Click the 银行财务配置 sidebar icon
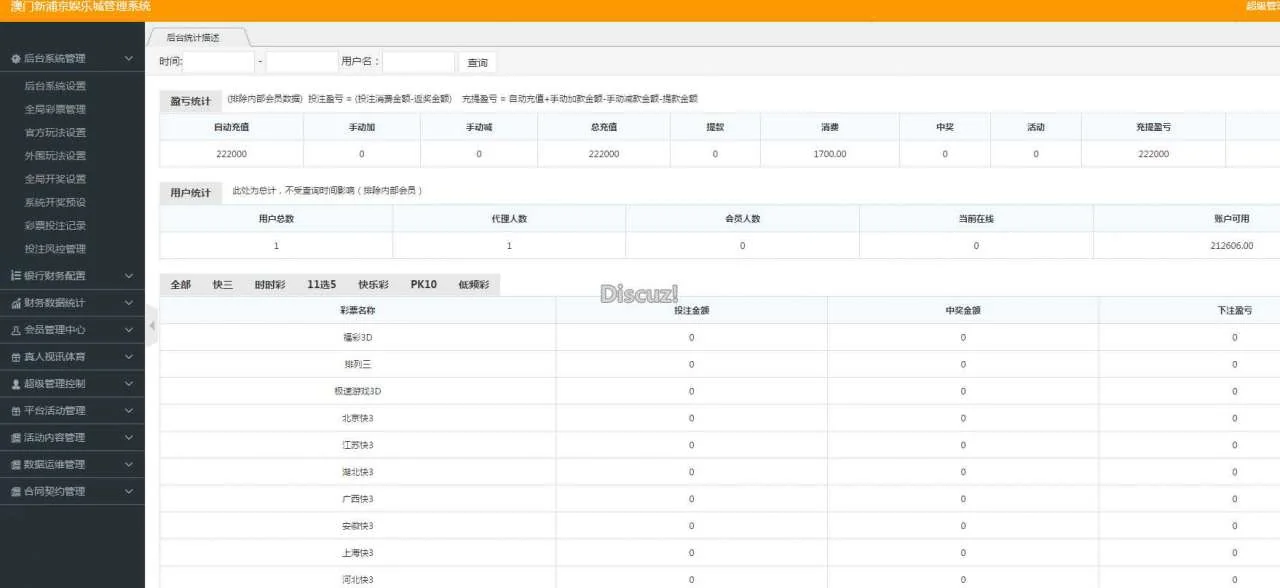This screenshot has width=1280, height=588. click(x=15, y=276)
